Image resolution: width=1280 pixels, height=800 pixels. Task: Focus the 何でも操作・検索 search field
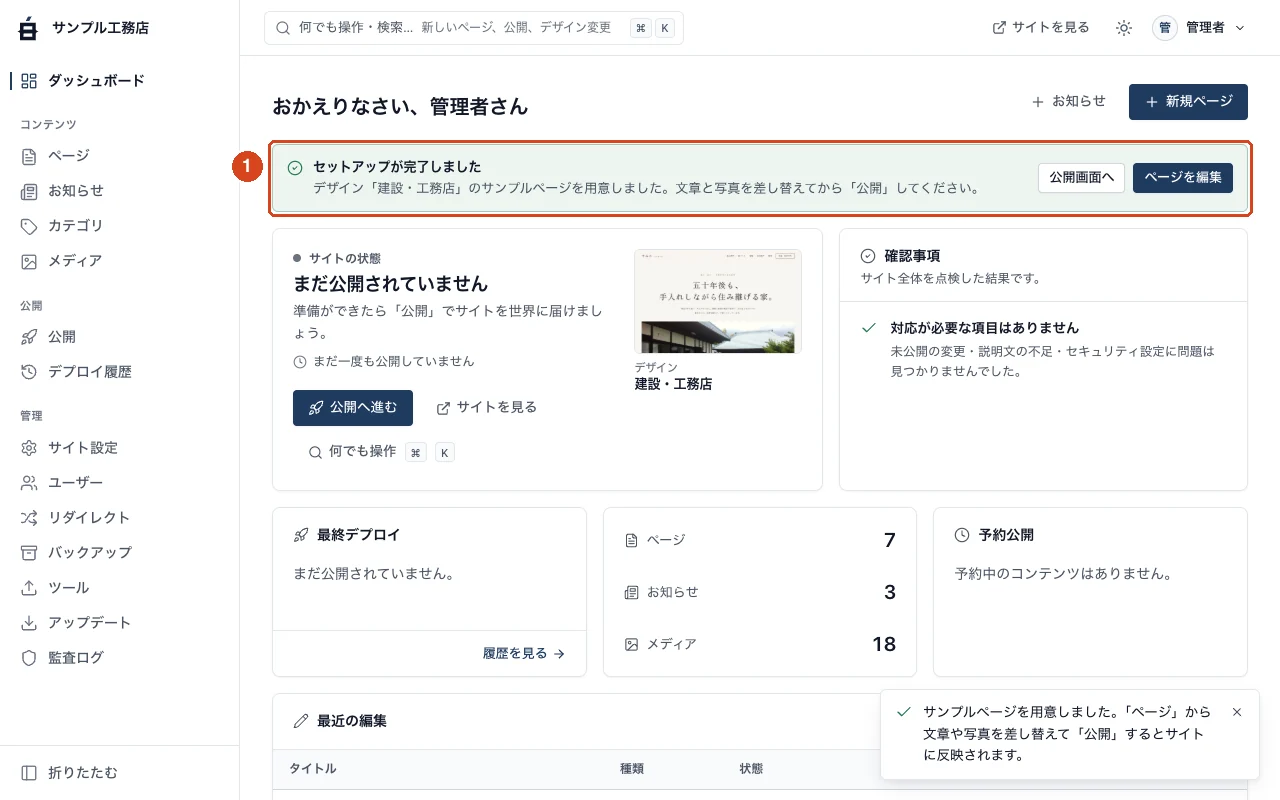(474, 28)
